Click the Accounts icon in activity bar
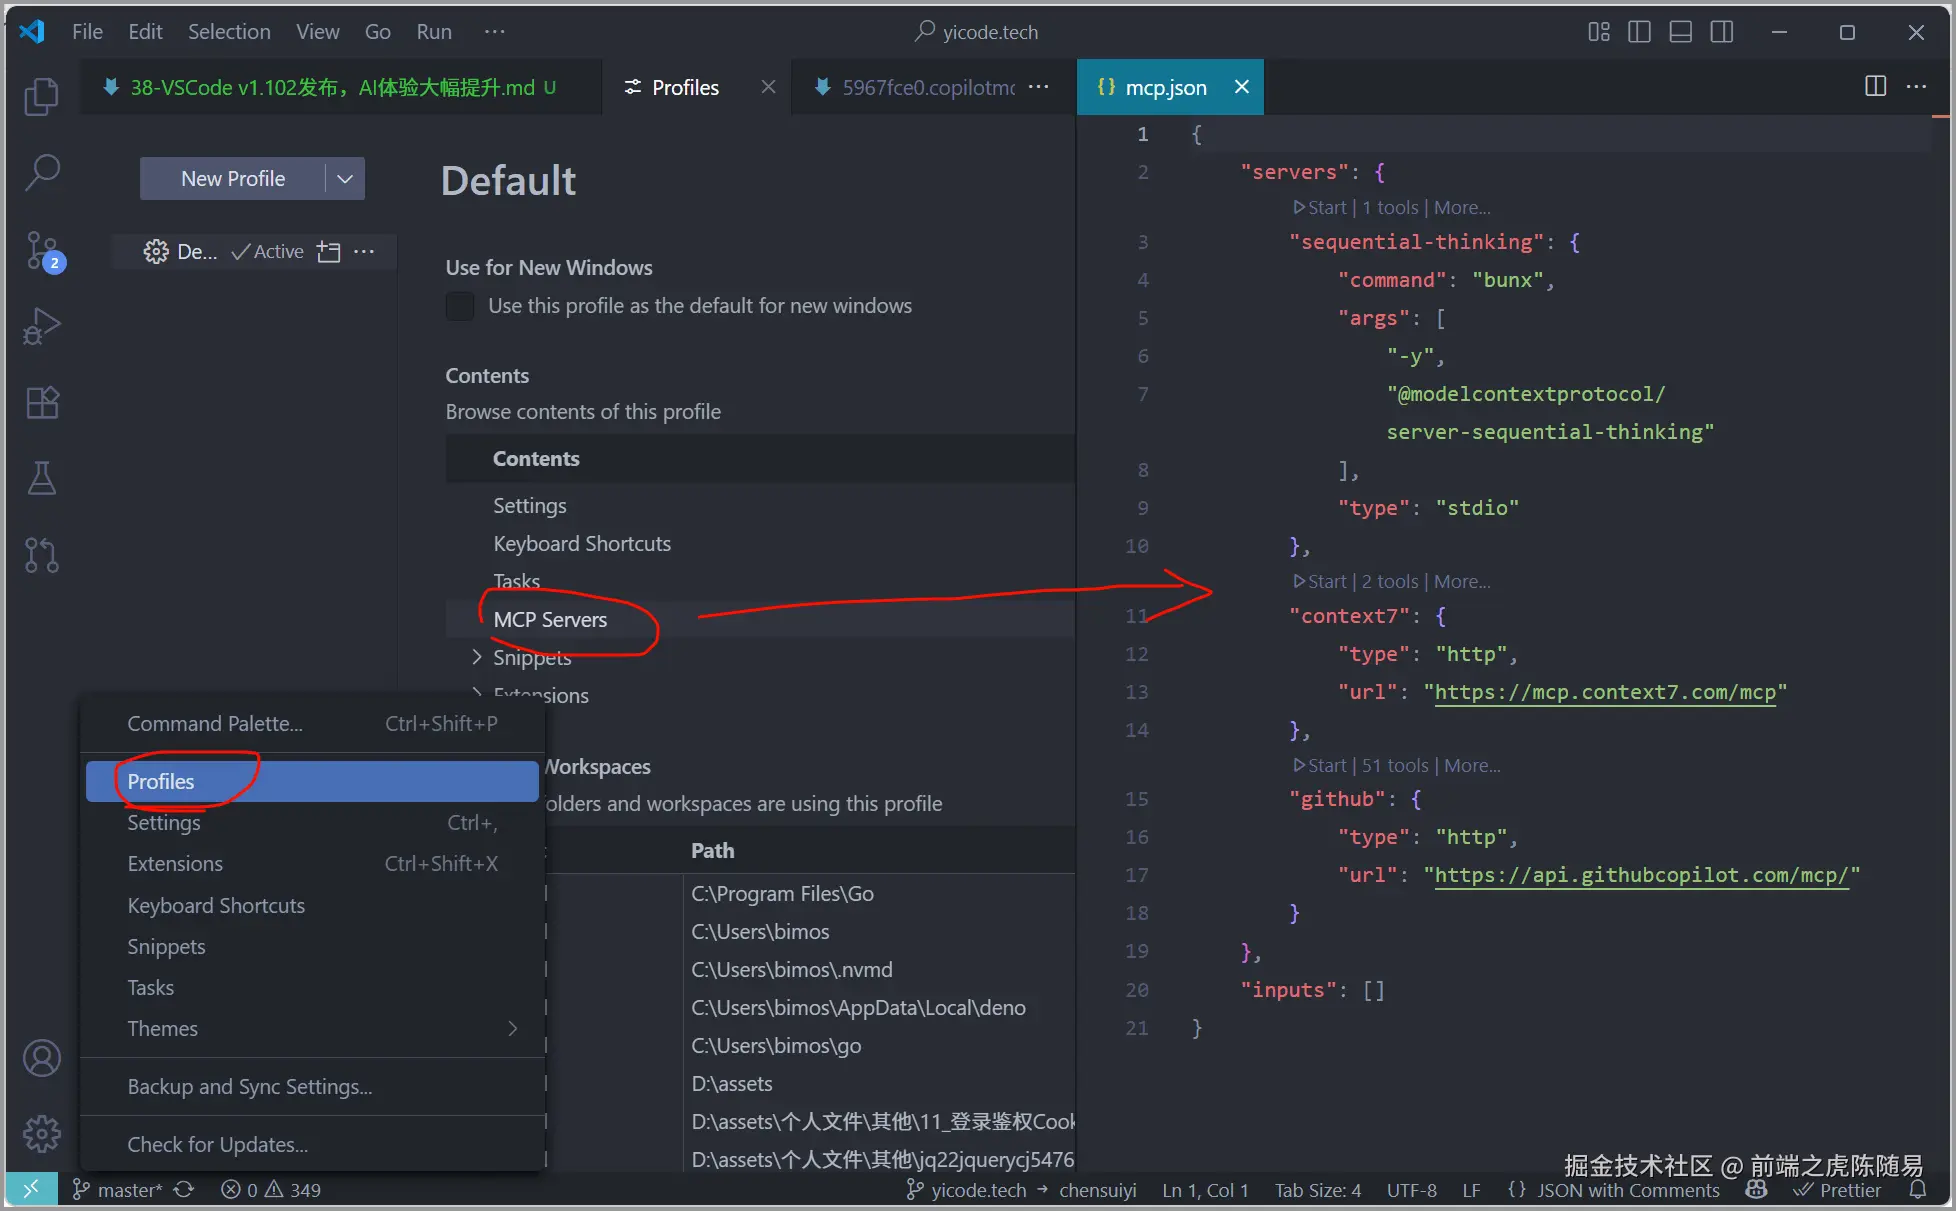This screenshot has height=1211, width=1956. 41,1058
